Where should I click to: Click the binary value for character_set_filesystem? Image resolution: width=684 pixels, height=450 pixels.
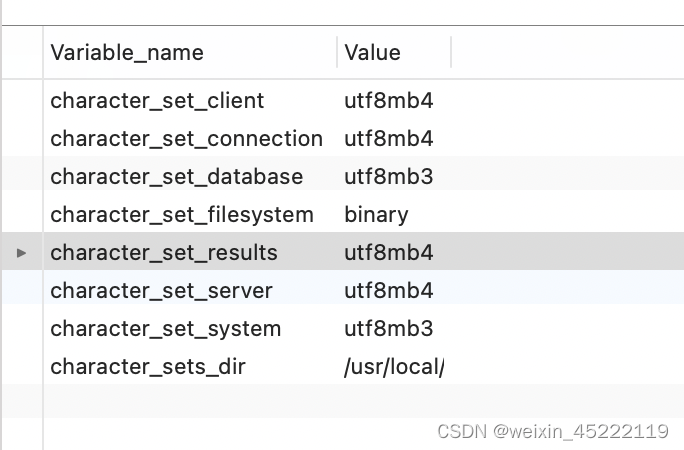pyautogui.click(x=376, y=215)
